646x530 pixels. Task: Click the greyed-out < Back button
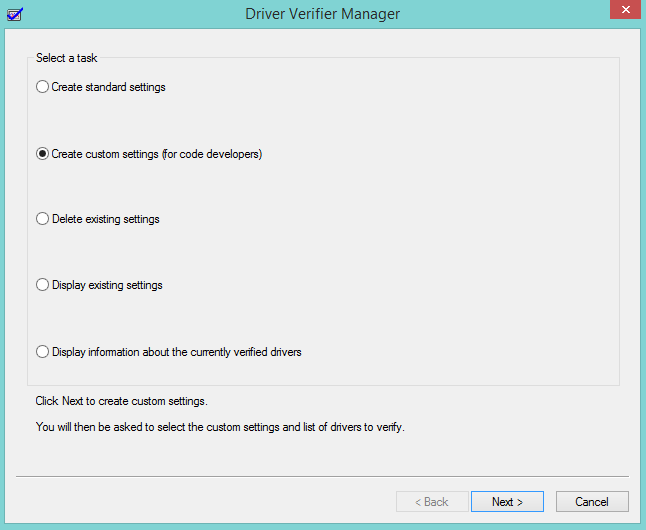pos(430,502)
